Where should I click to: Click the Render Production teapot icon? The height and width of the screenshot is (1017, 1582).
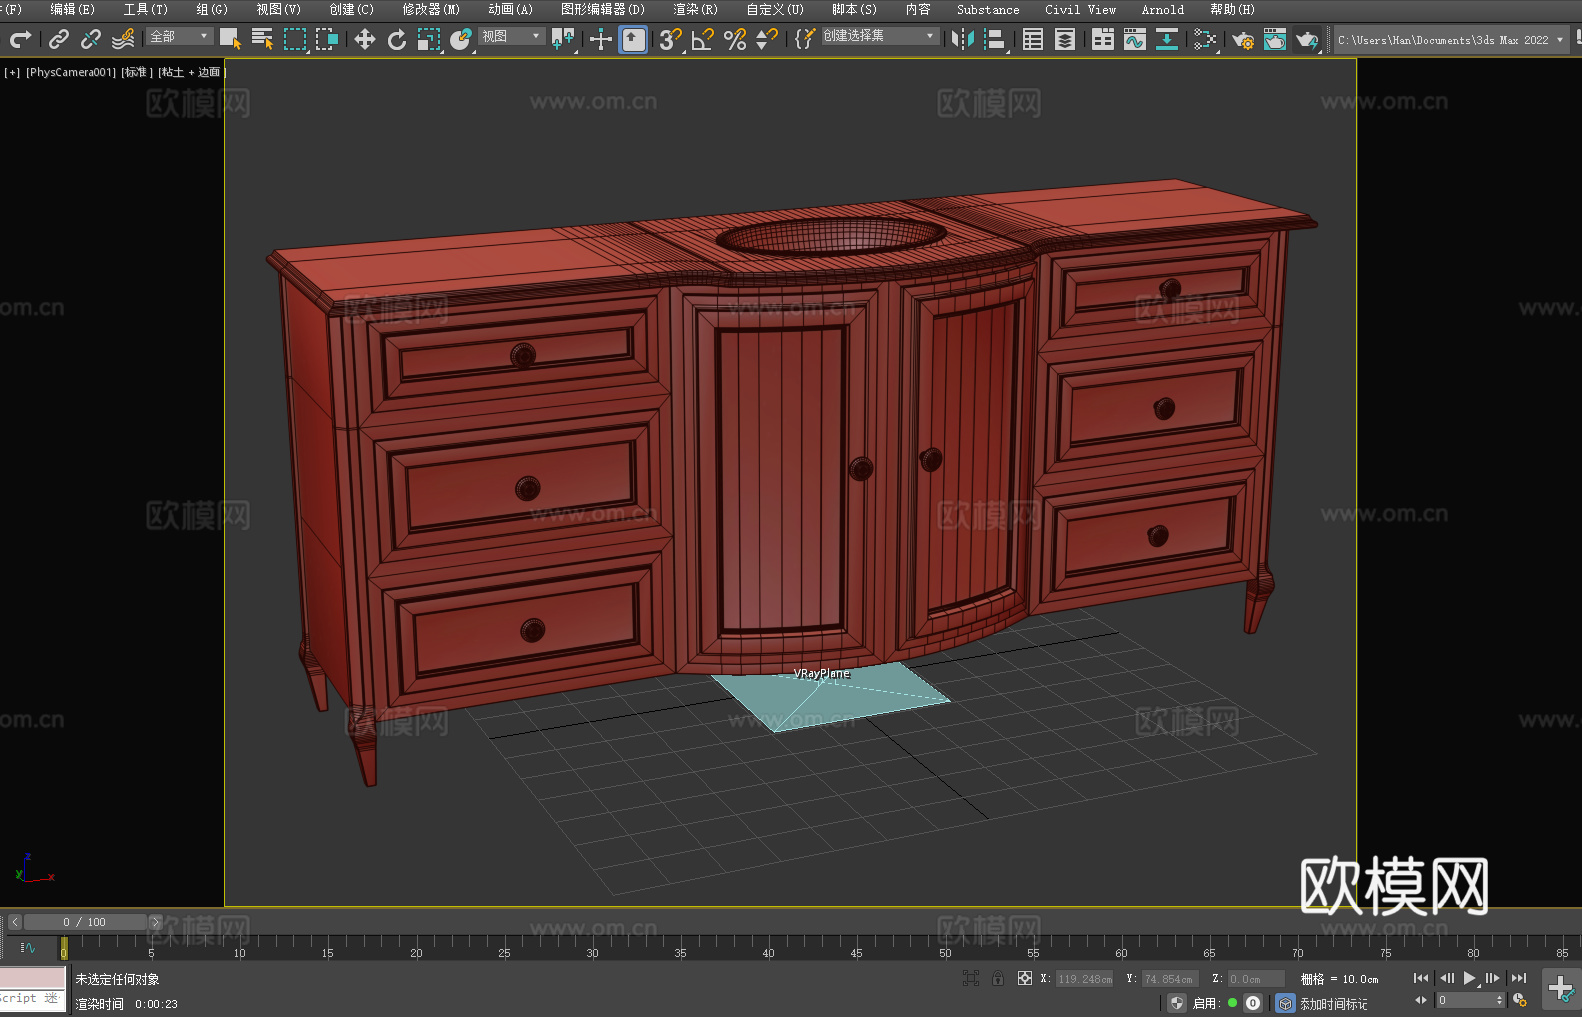[1307, 39]
